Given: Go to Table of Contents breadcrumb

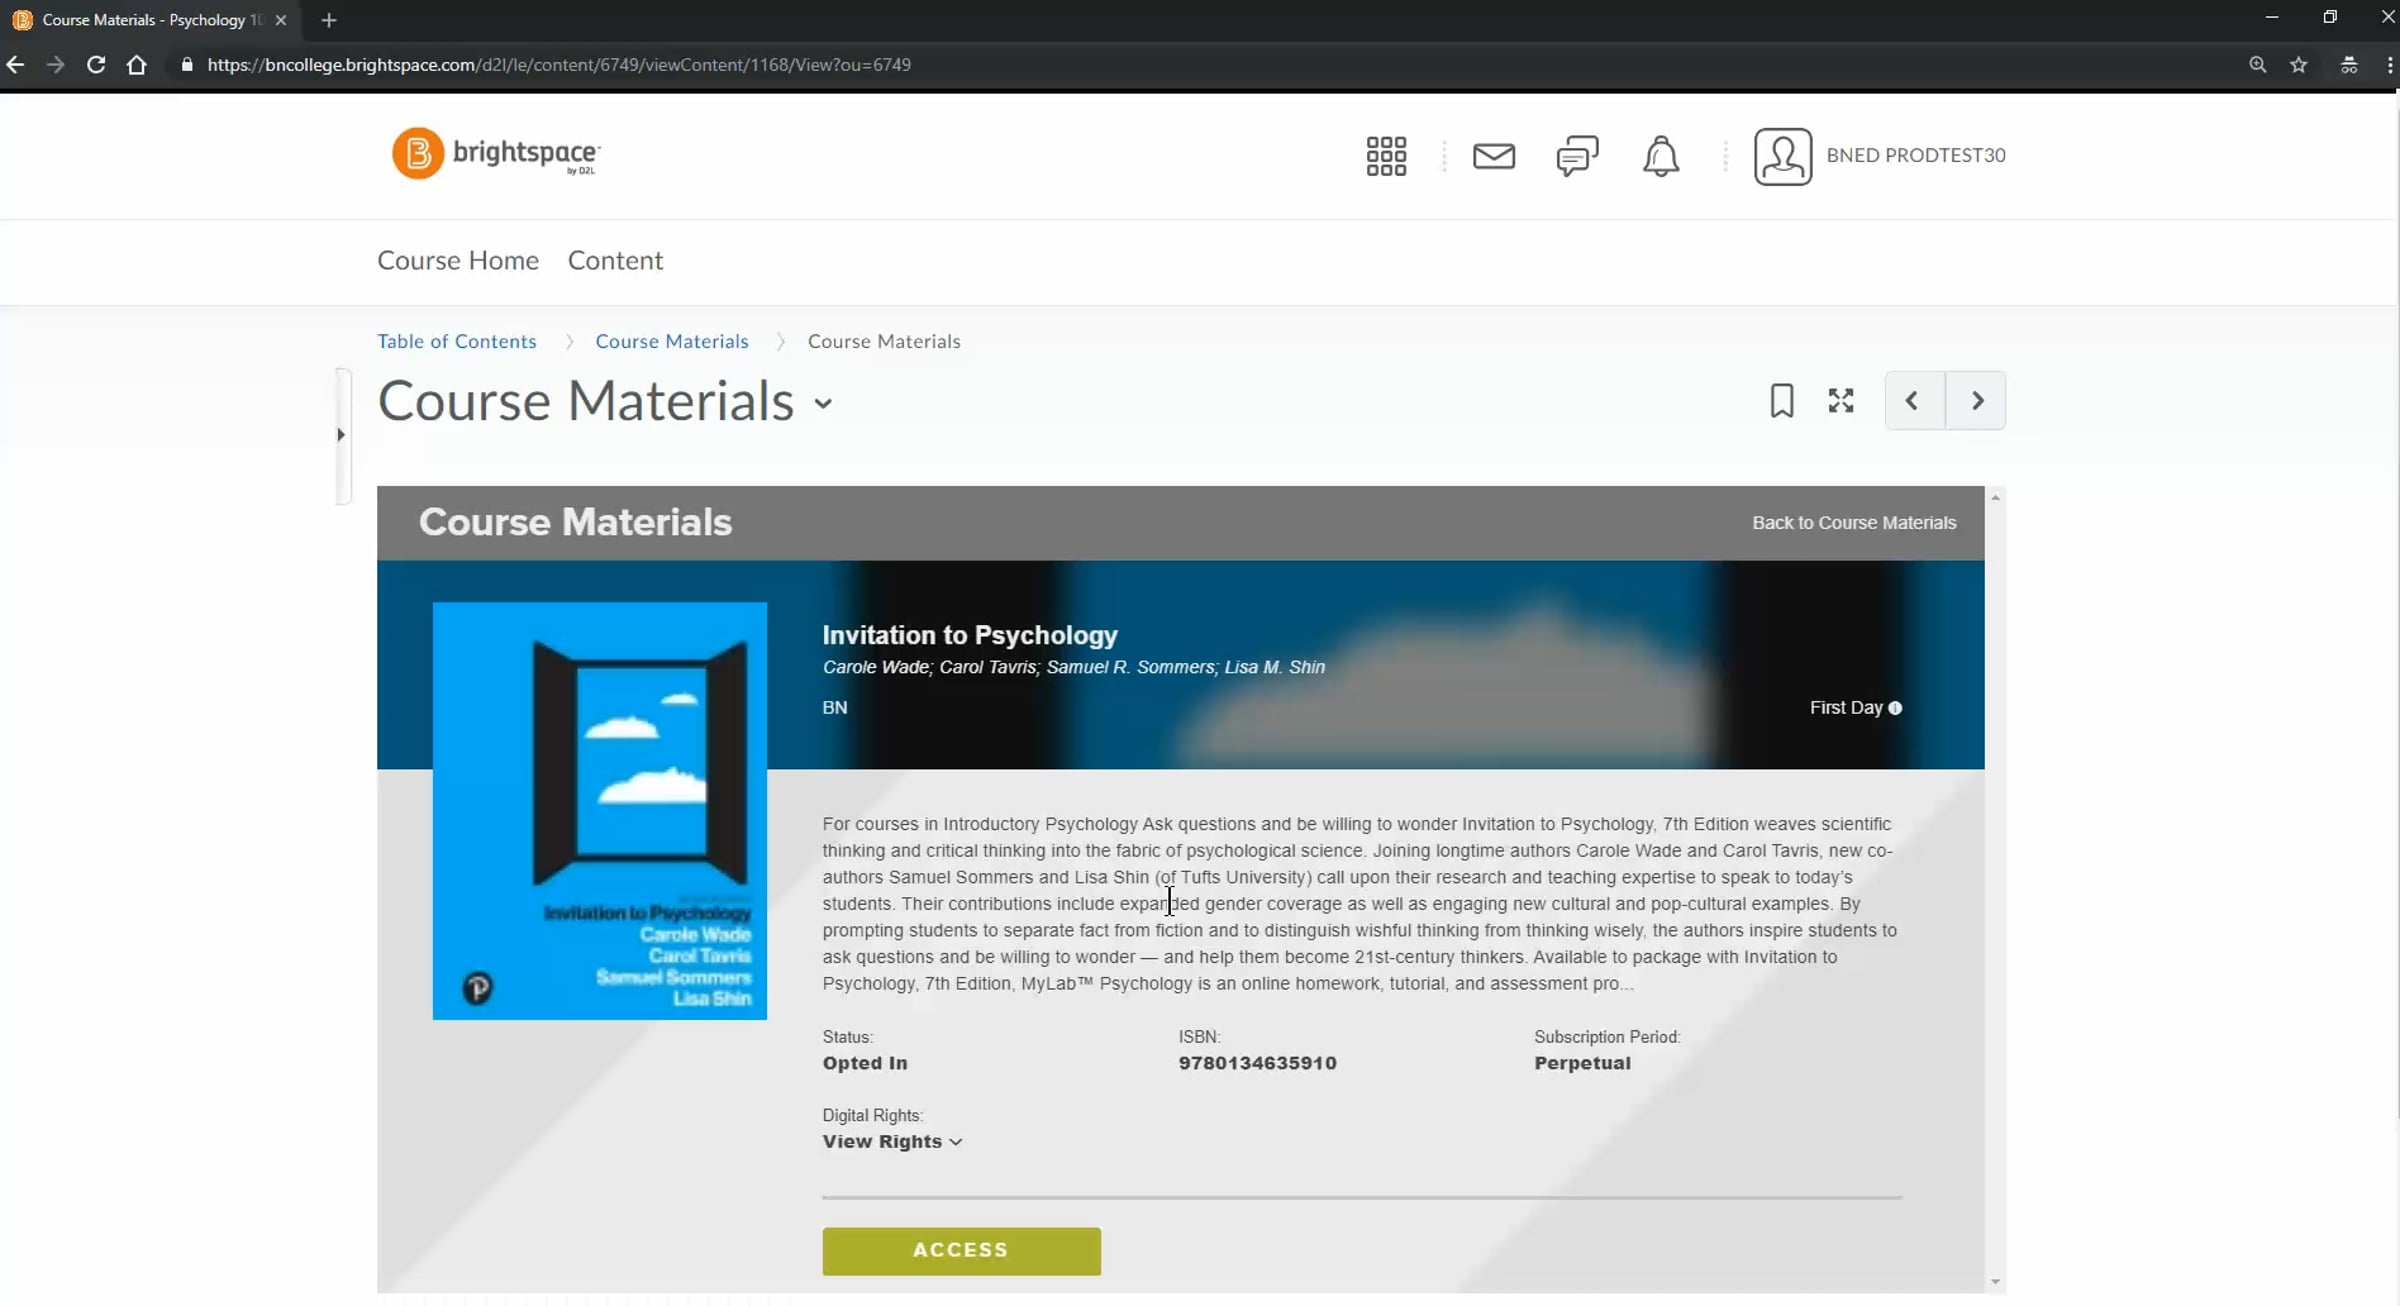Looking at the screenshot, I should (x=457, y=341).
